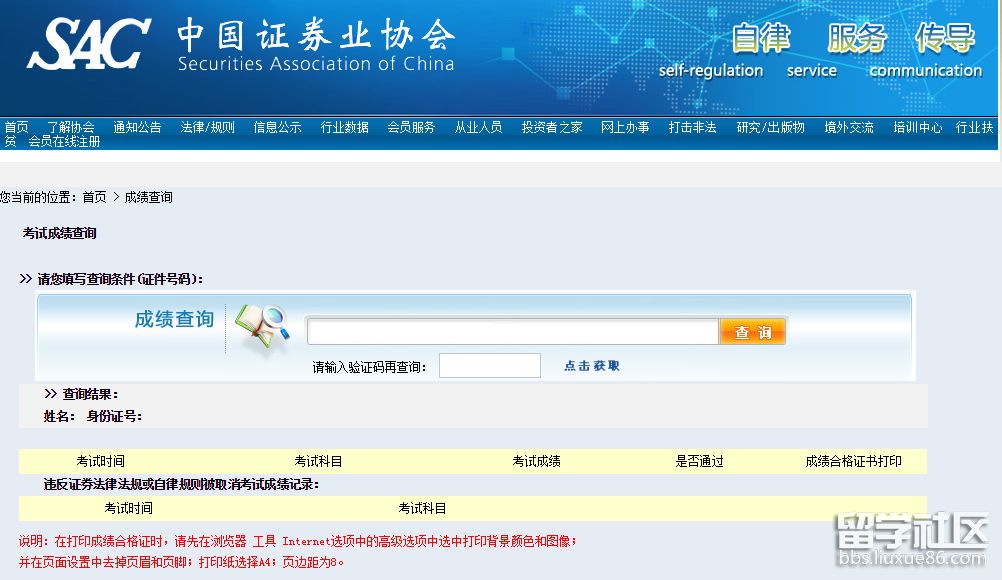Open 培训中心 in the navigation bar

(x=917, y=127)
